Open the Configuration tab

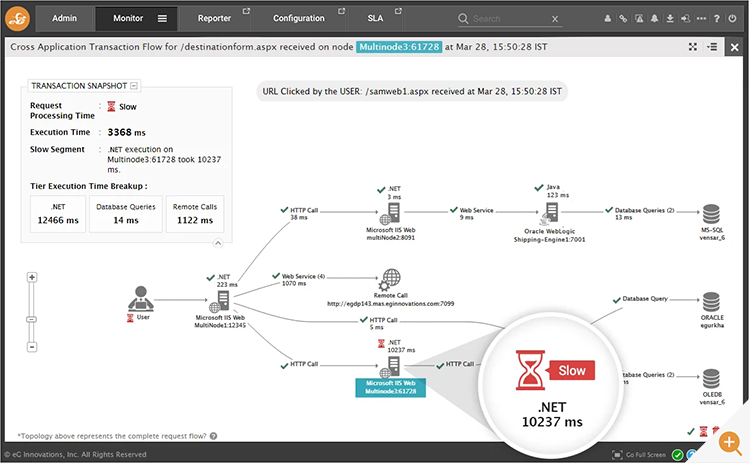click(298, 18)
